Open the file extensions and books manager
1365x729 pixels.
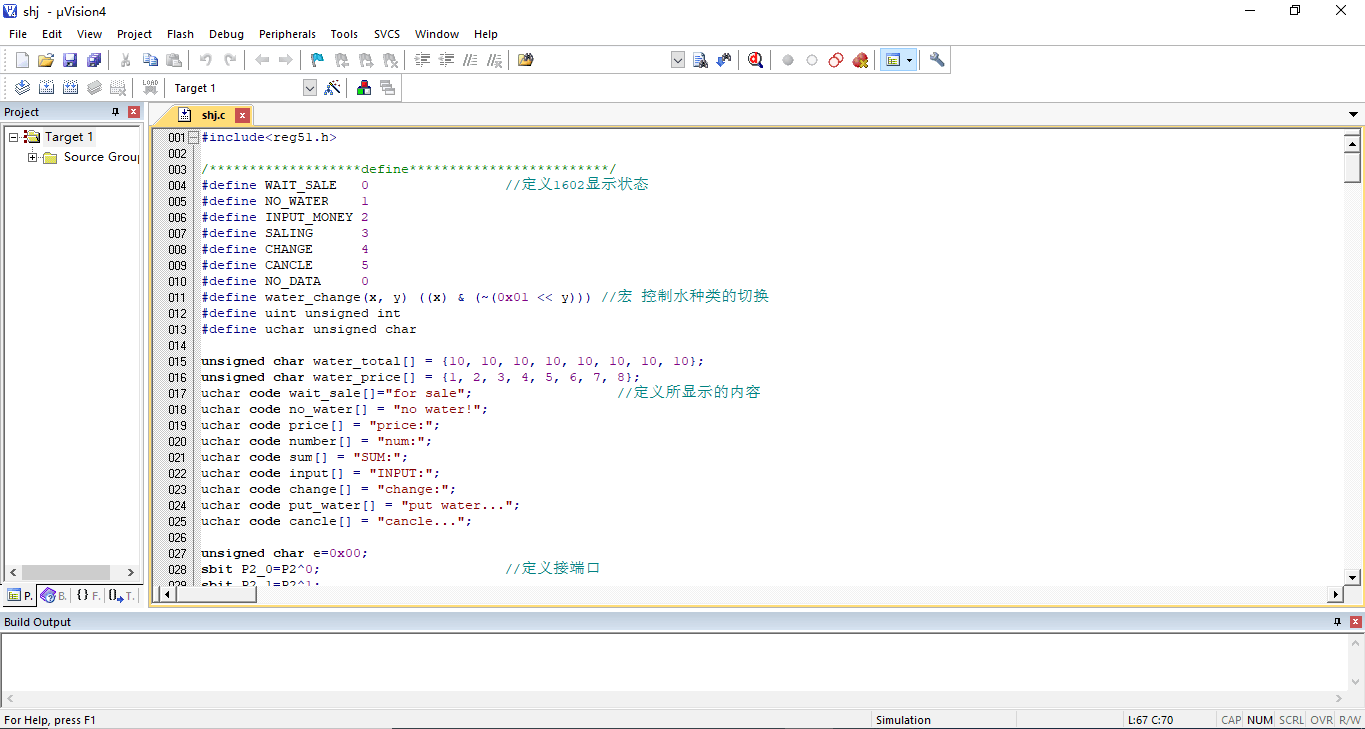pos(364,88)
